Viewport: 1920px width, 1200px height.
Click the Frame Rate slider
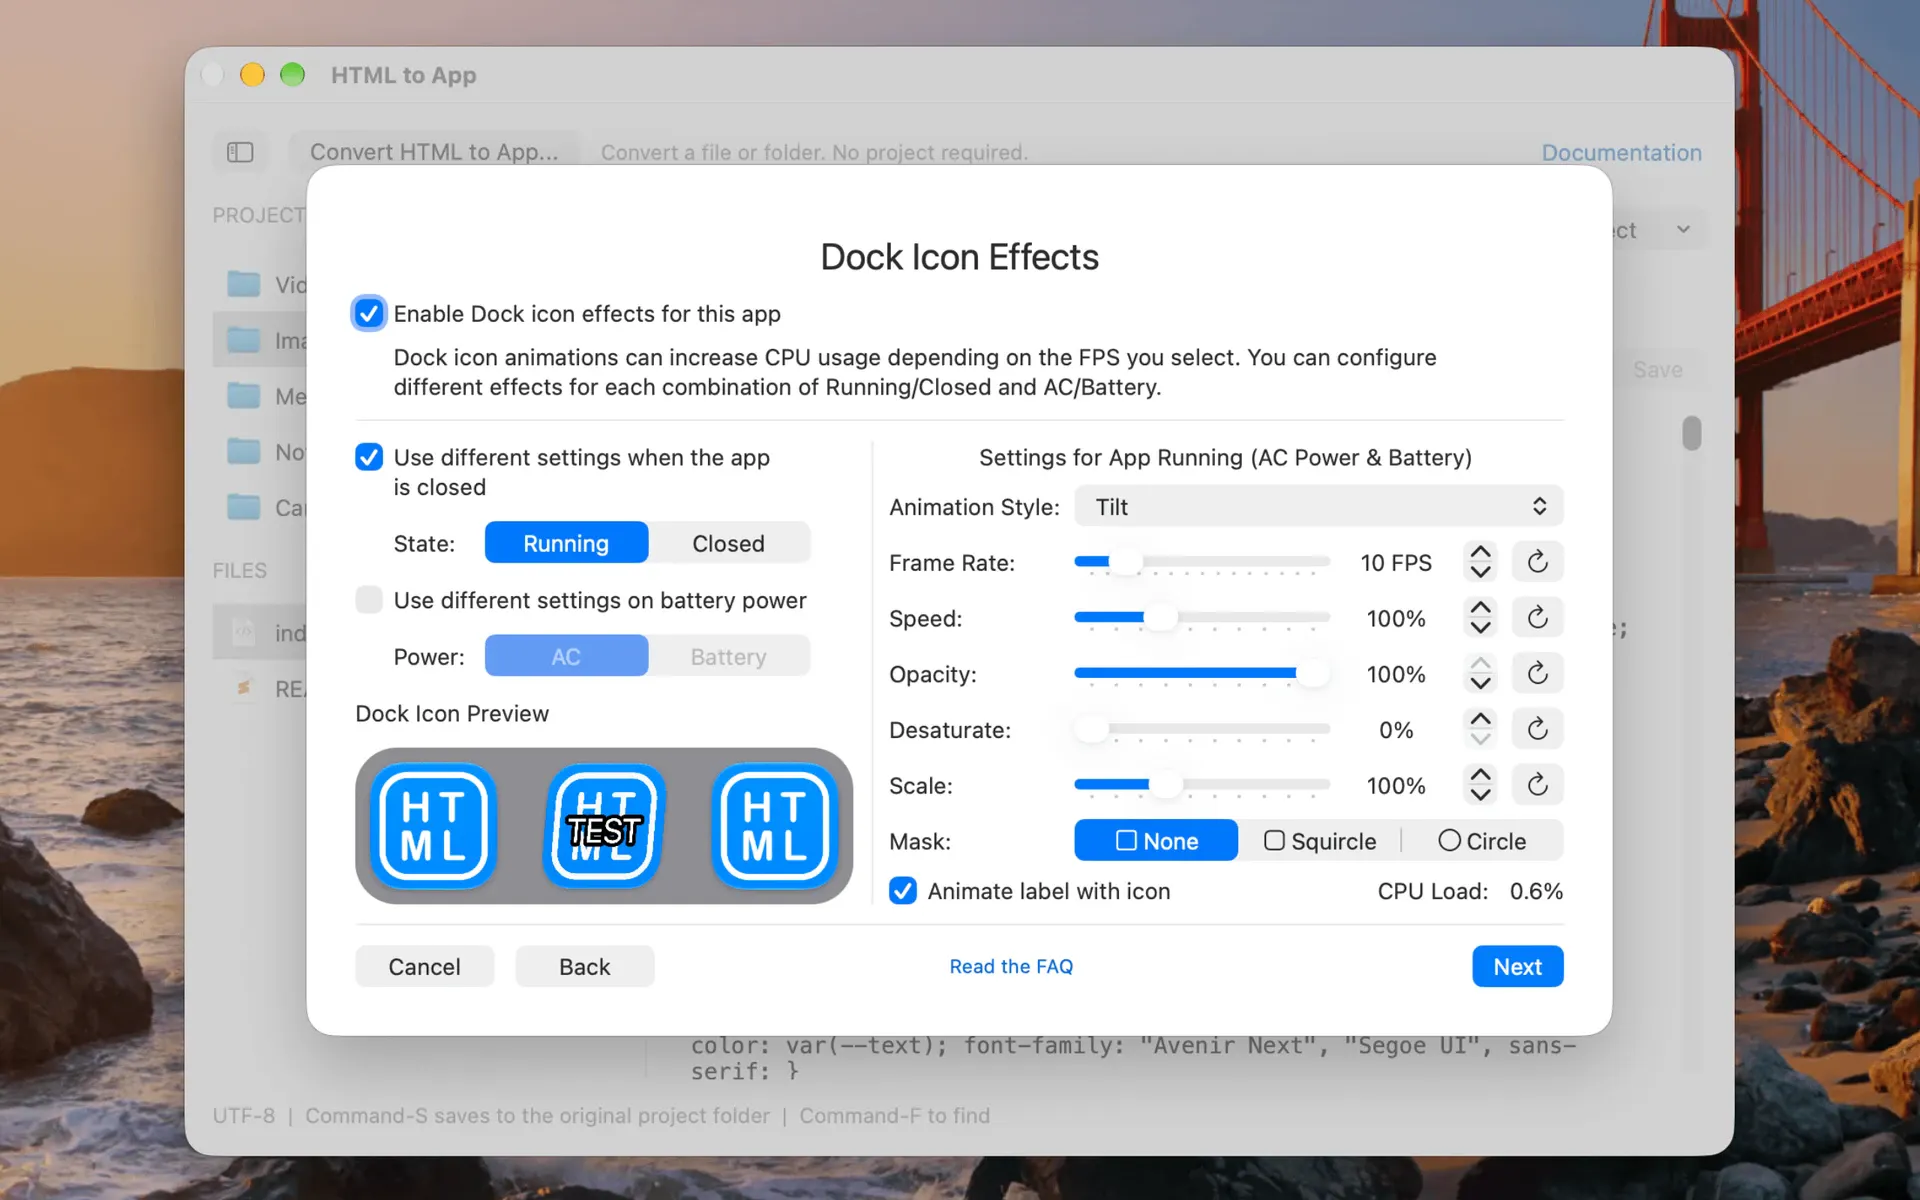click(1202, 562)
